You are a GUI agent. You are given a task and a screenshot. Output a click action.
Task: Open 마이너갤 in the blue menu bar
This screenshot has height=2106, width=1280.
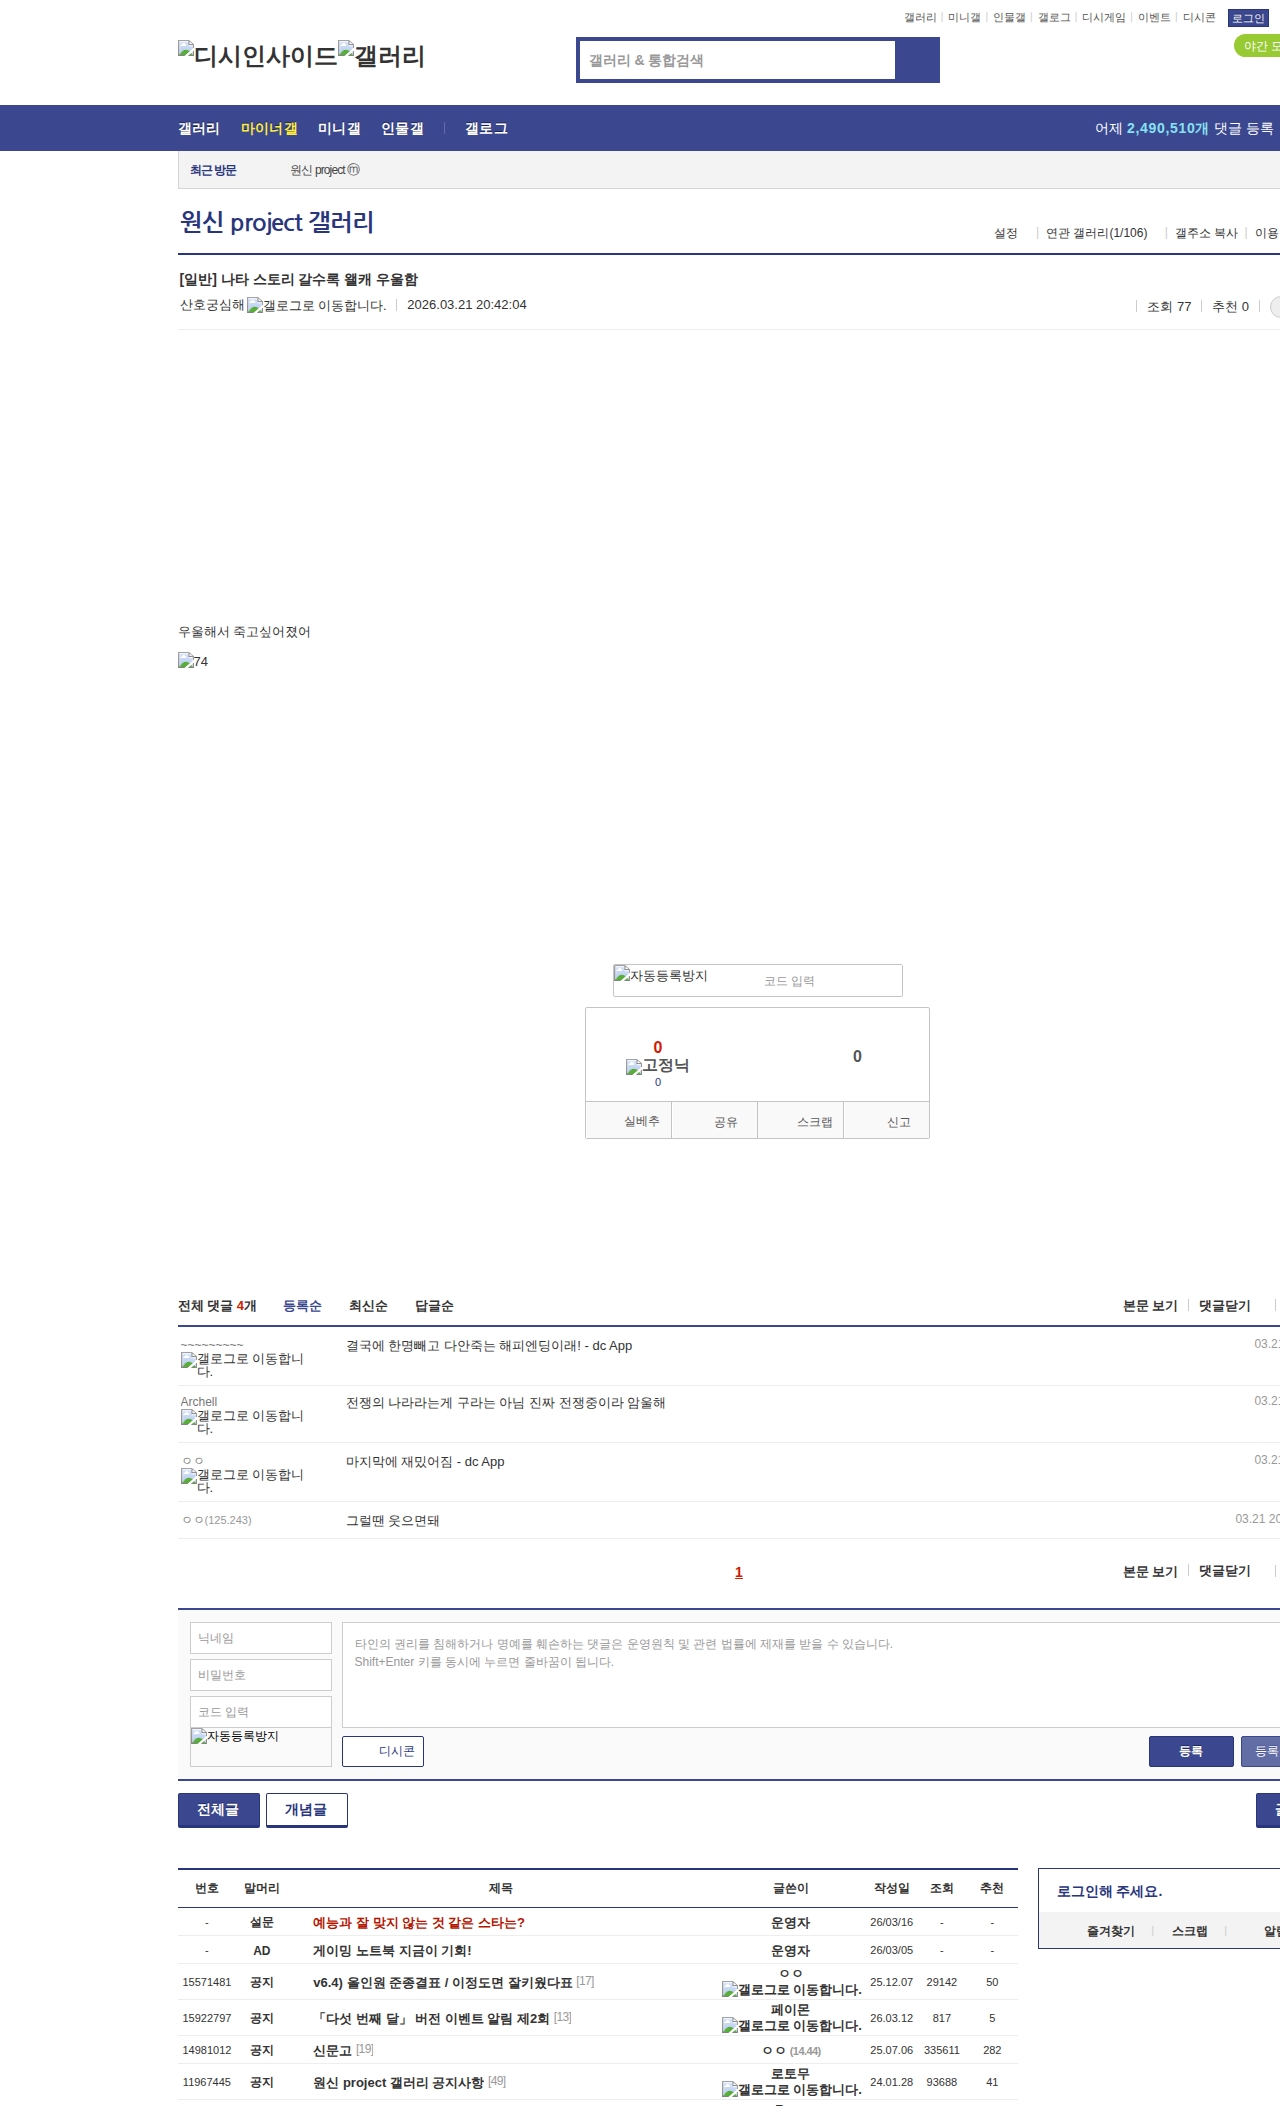pyautogui.click(x=269, y=129)
